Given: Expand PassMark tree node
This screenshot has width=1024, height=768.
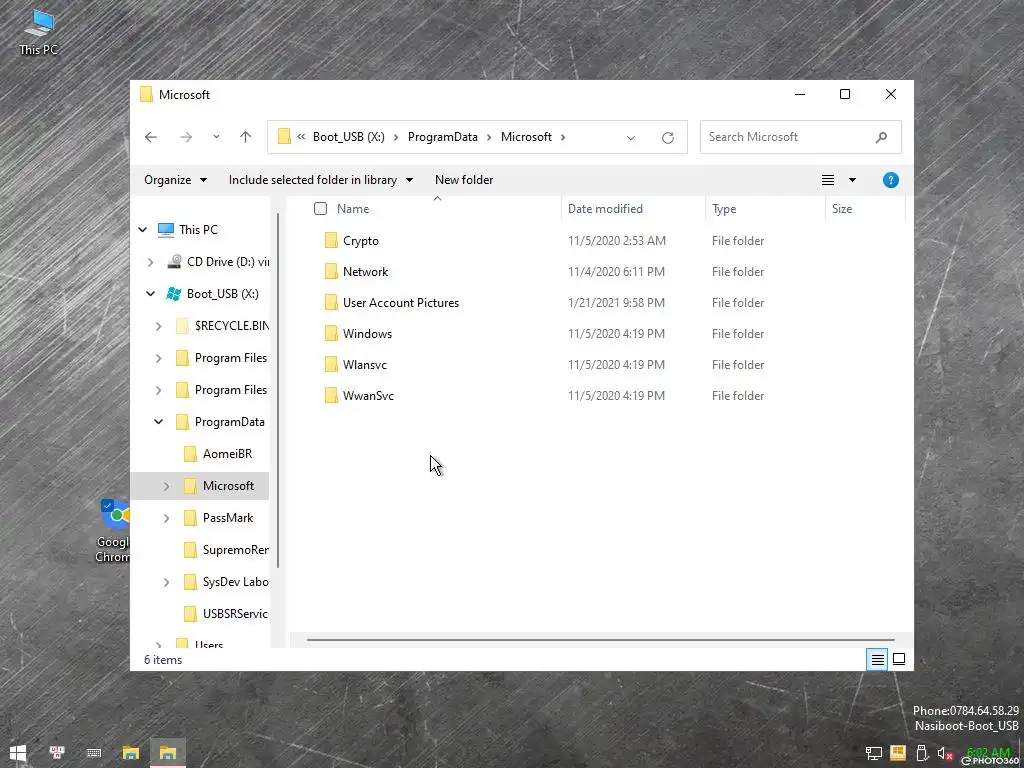Looking at the screenshot, I should 166,518.
